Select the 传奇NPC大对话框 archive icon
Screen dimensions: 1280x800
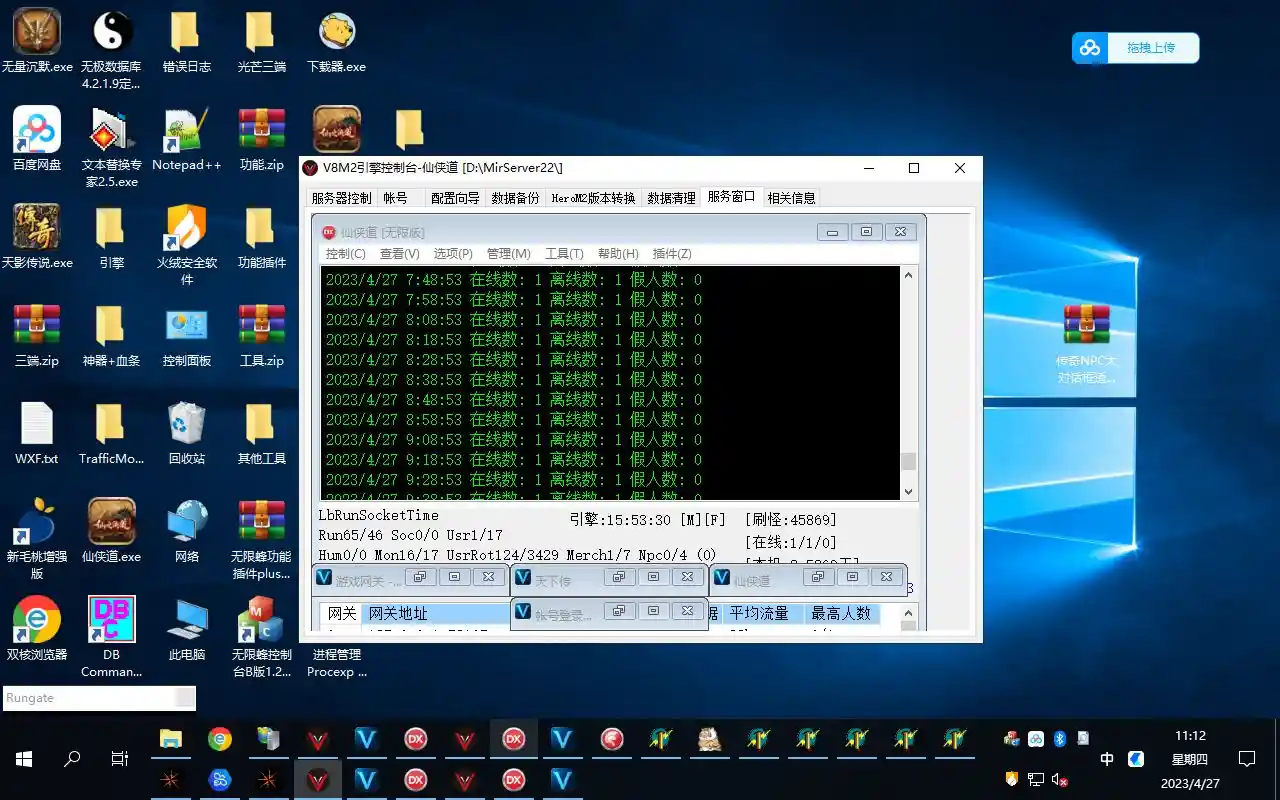click(1086, 343)
